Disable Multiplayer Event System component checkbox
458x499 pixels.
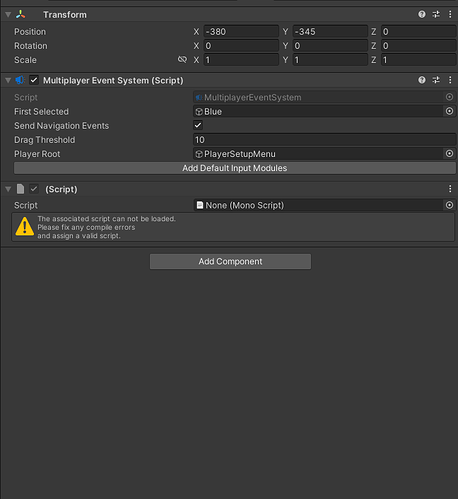coord(34,80)
